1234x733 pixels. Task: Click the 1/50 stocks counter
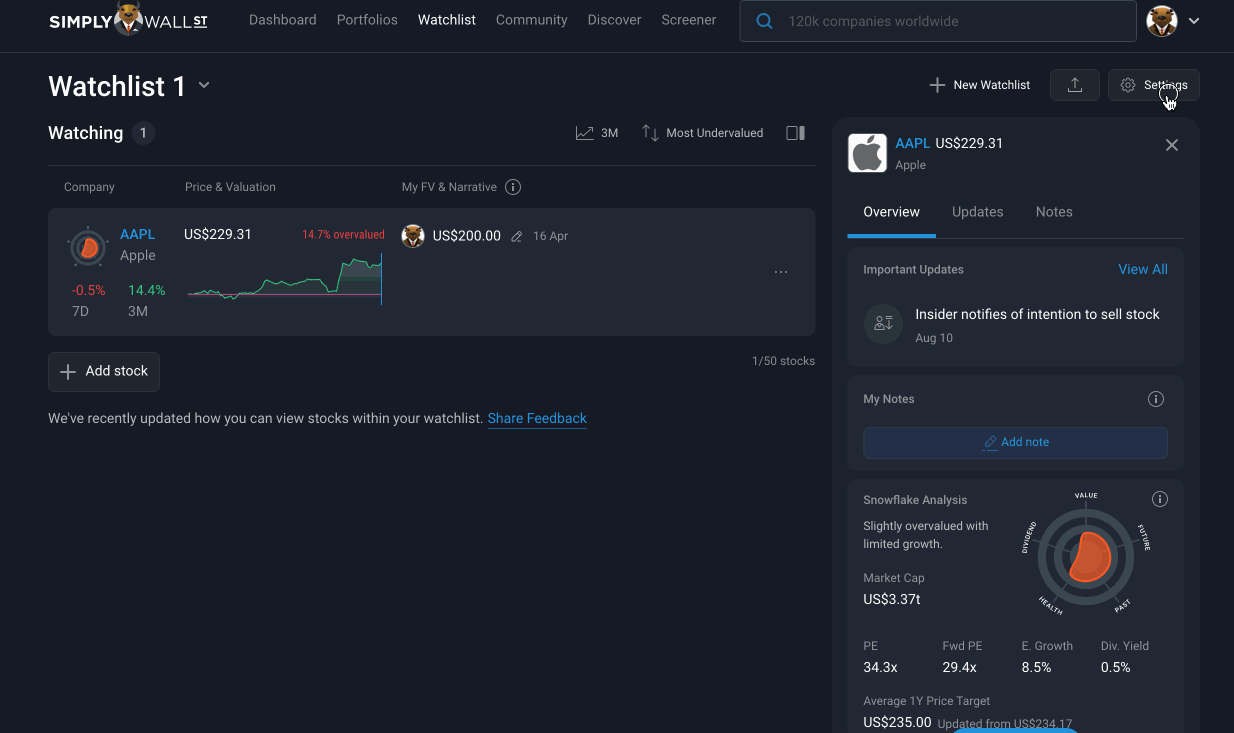tap(783, 361)
